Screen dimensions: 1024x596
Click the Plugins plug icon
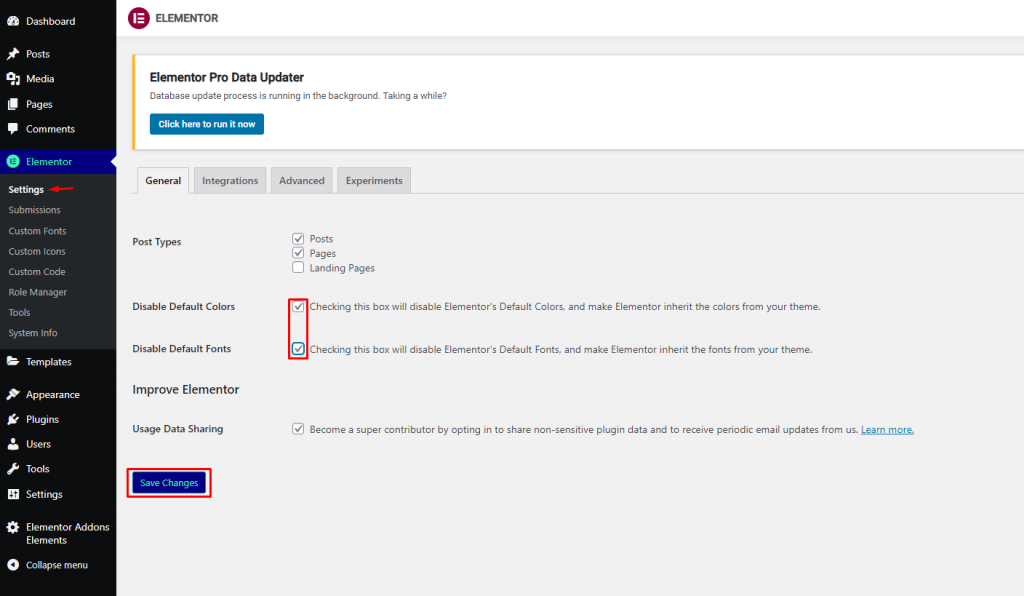(13, 419)
